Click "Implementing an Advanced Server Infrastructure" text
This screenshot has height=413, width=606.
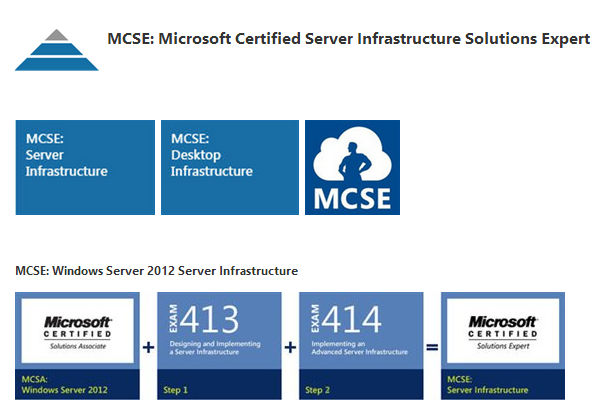pos(359,348)
